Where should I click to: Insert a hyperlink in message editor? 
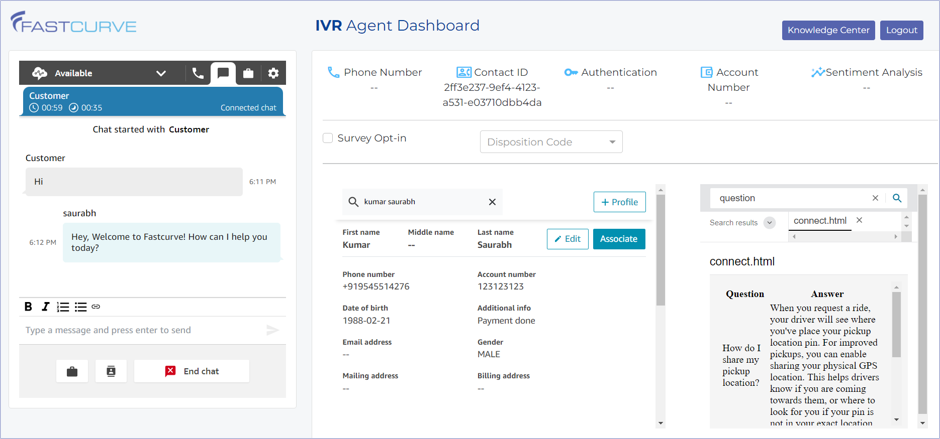96,307
